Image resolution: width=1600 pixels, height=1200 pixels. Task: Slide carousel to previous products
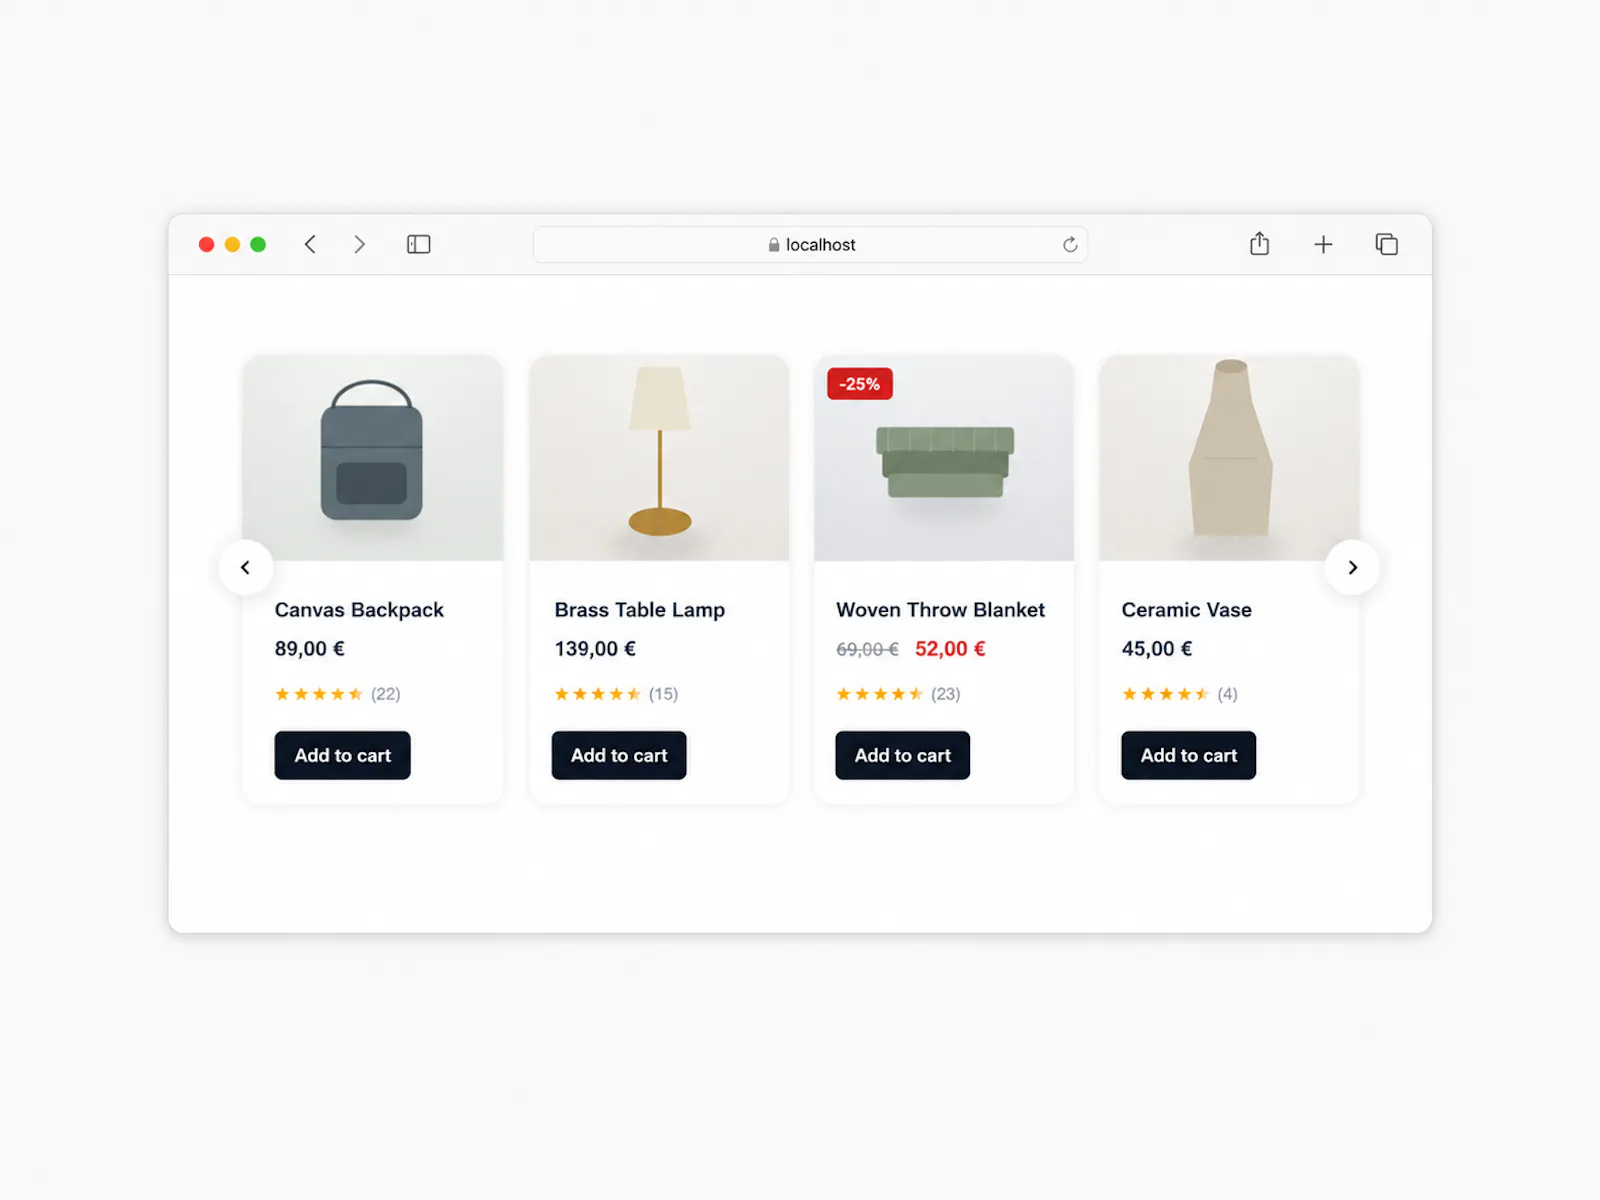(x=245, y=567)
